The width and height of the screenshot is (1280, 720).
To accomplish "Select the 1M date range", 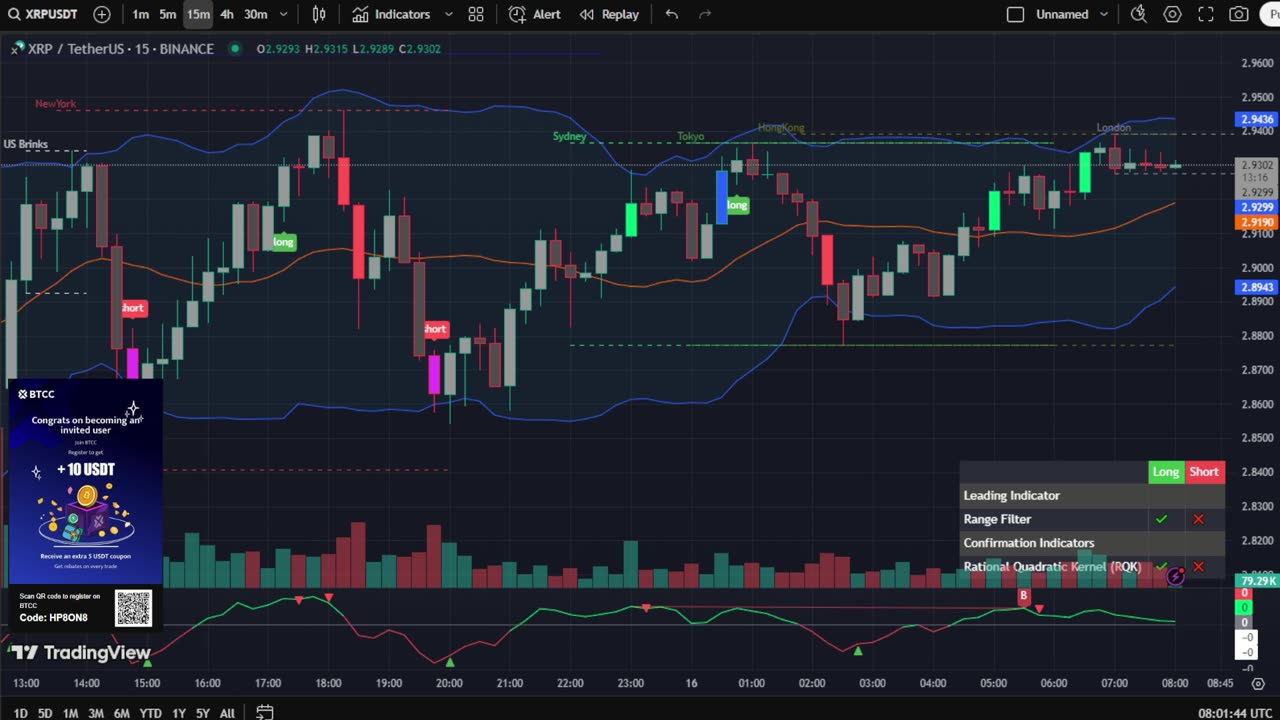I will [x=70, y=713].
